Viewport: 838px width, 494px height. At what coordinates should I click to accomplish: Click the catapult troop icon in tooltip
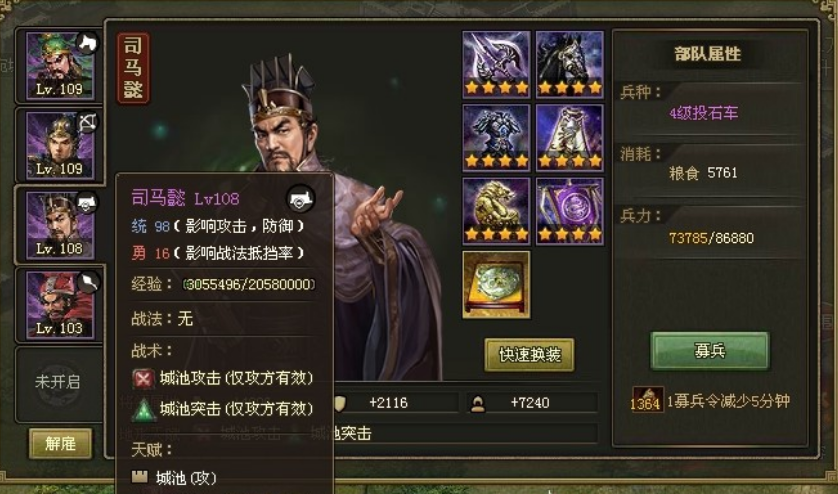point(300,199)
